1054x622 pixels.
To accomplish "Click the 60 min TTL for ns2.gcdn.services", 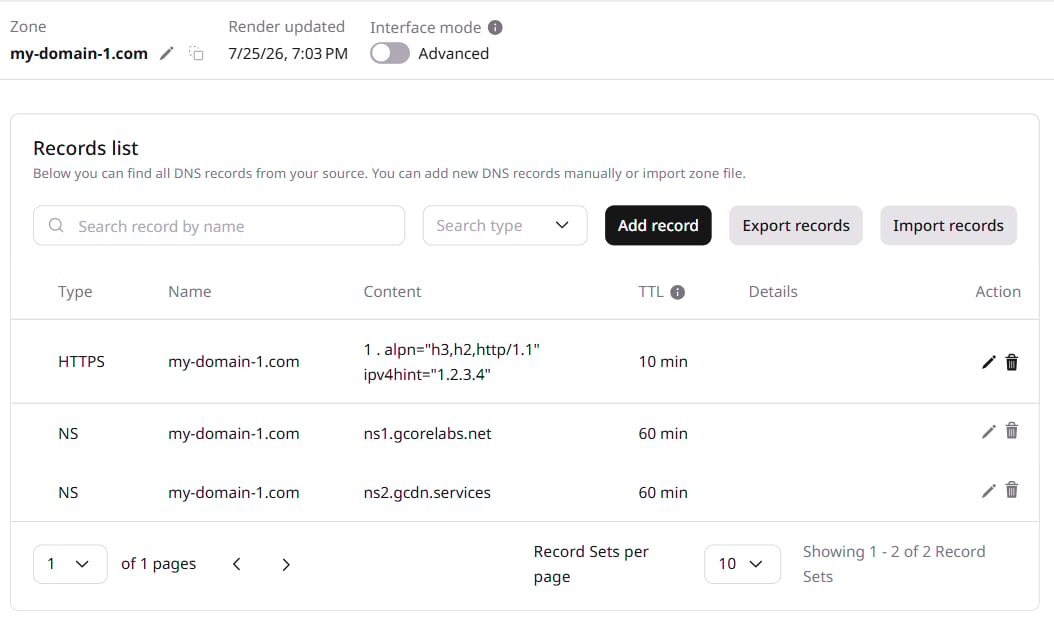I will click(663, 493).
